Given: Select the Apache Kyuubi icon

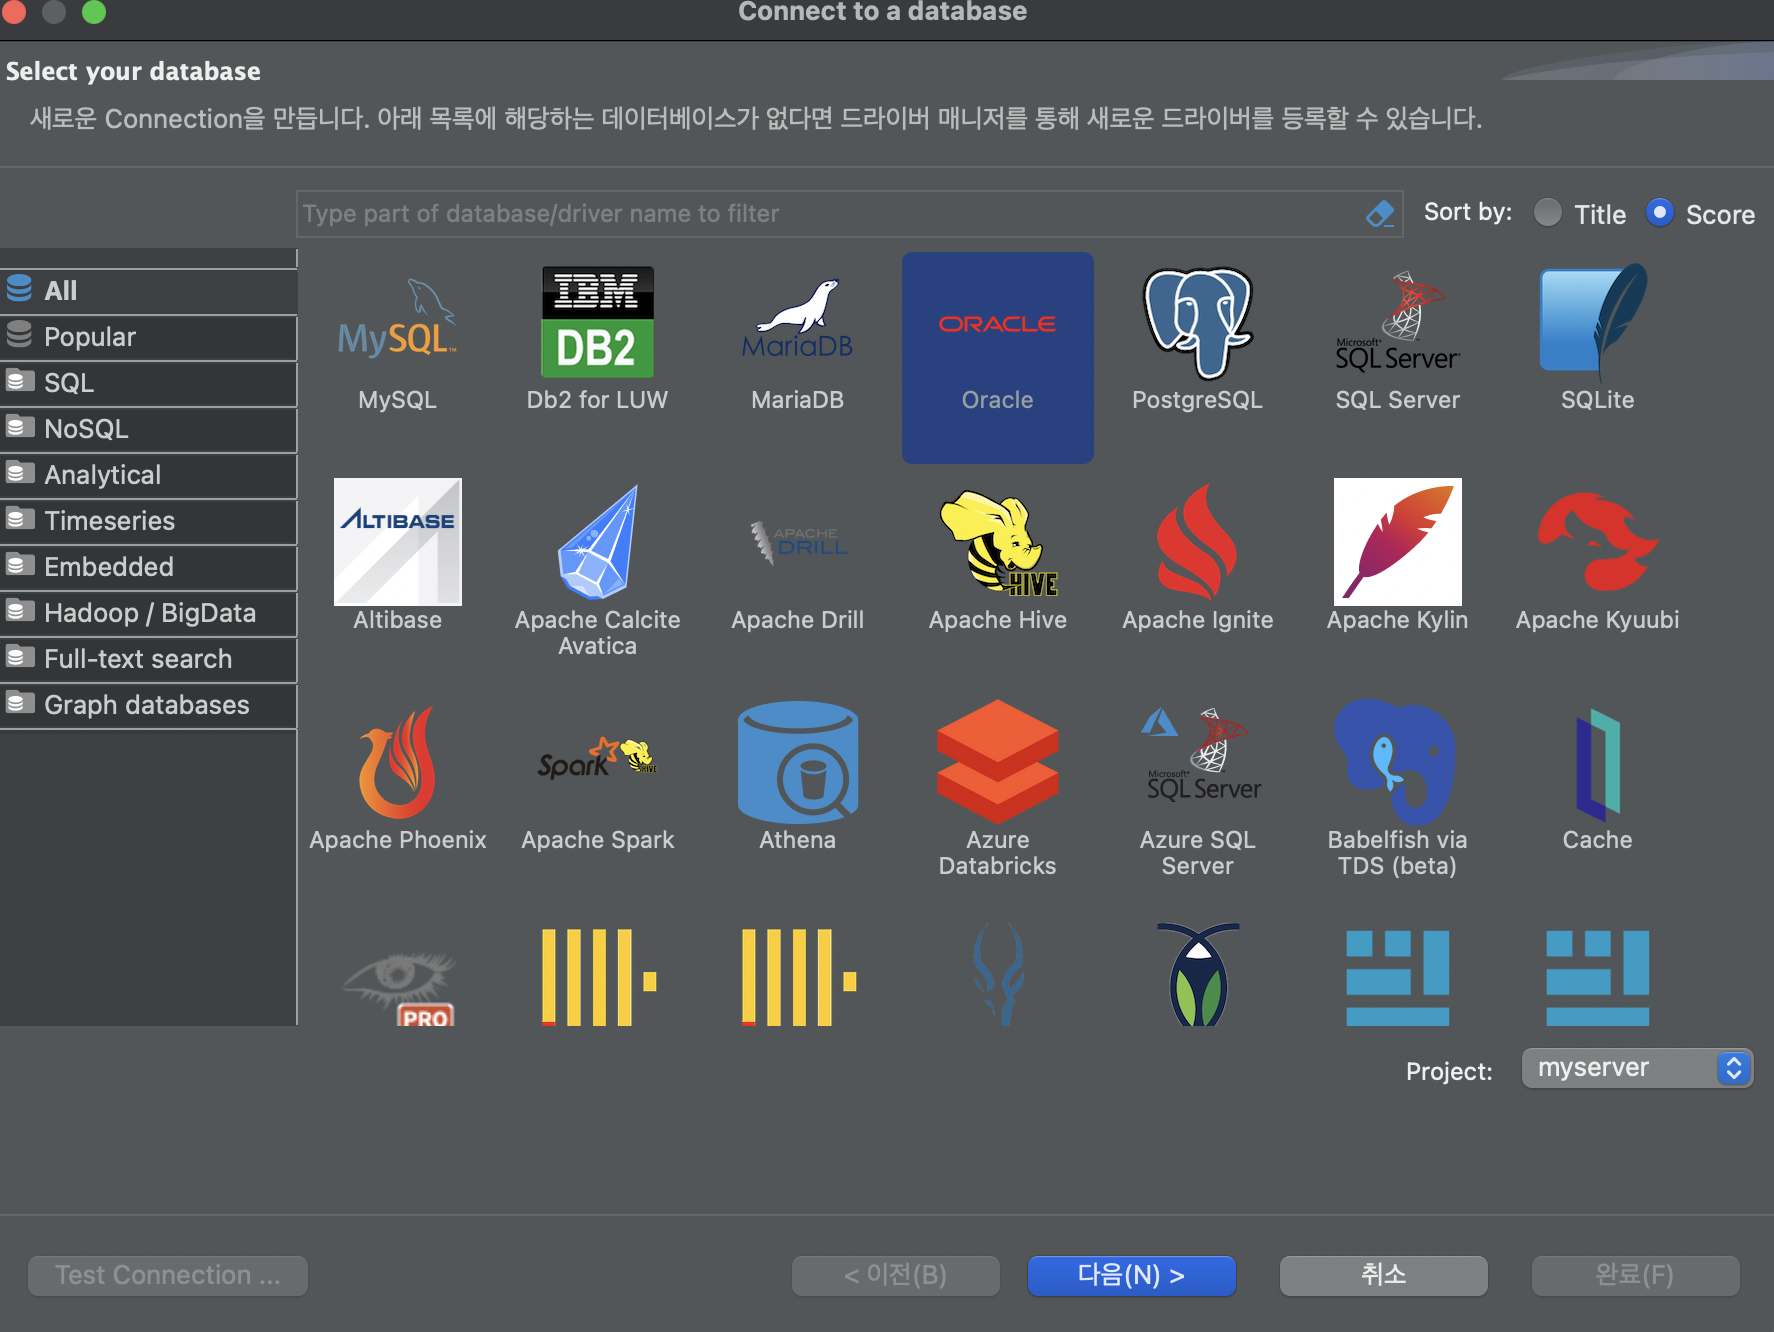Looking at the screenshot, I should [x=1597, y=541].
